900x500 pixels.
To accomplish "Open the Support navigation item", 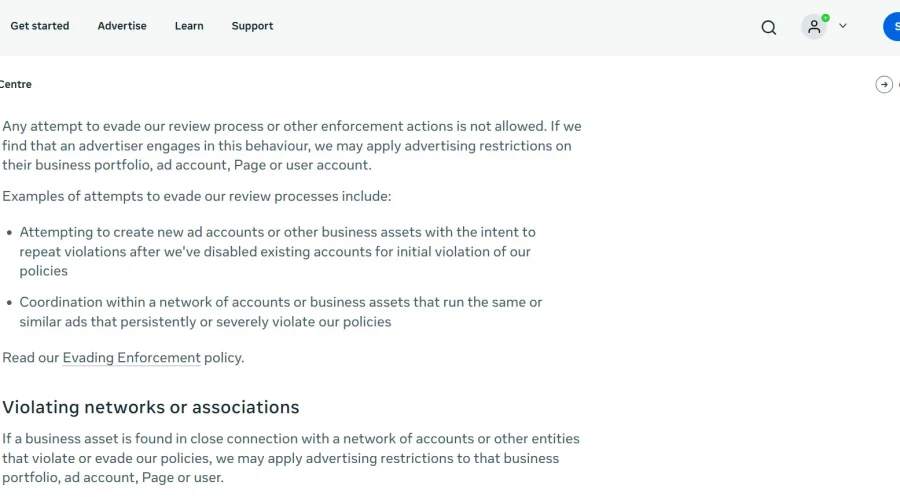I will 252,26.
